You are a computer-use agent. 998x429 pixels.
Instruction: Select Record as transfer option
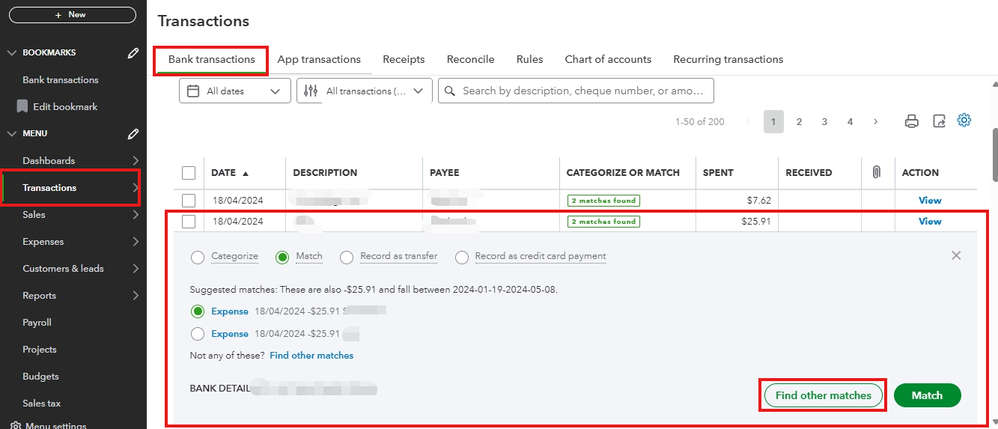tap(347, 257)
